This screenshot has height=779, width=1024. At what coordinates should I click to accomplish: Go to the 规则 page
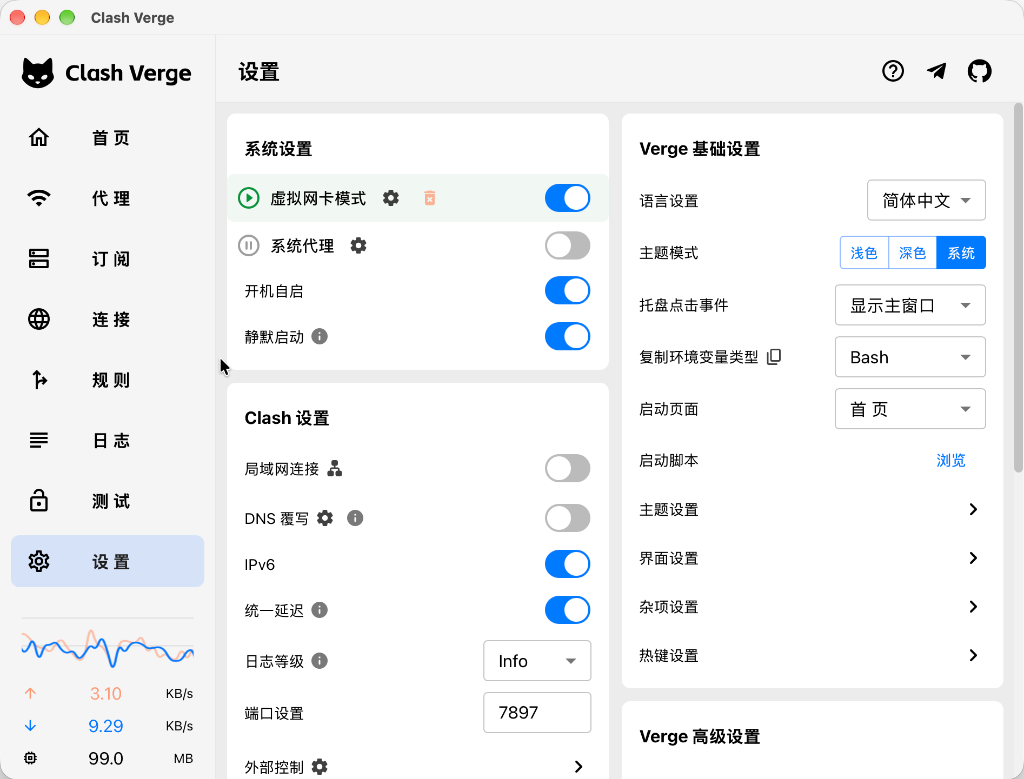107,379
